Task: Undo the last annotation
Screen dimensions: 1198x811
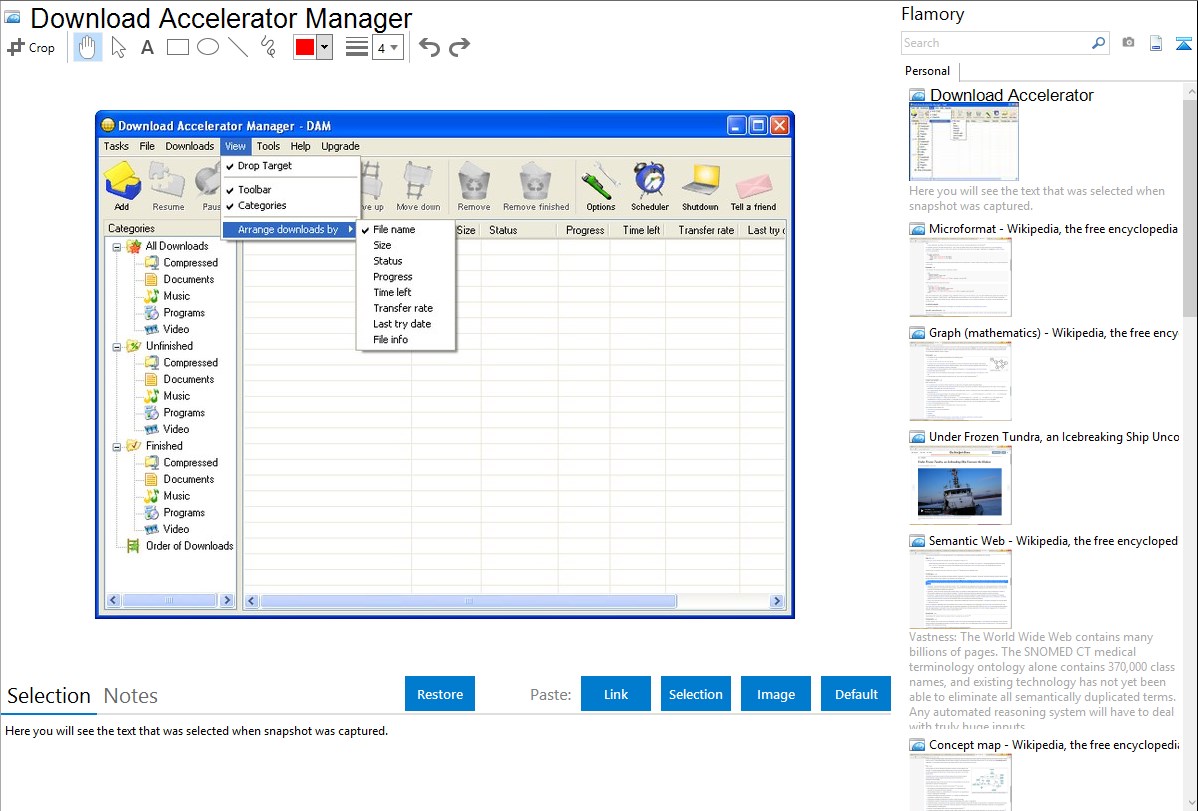Action: click(x=429, y=47)
